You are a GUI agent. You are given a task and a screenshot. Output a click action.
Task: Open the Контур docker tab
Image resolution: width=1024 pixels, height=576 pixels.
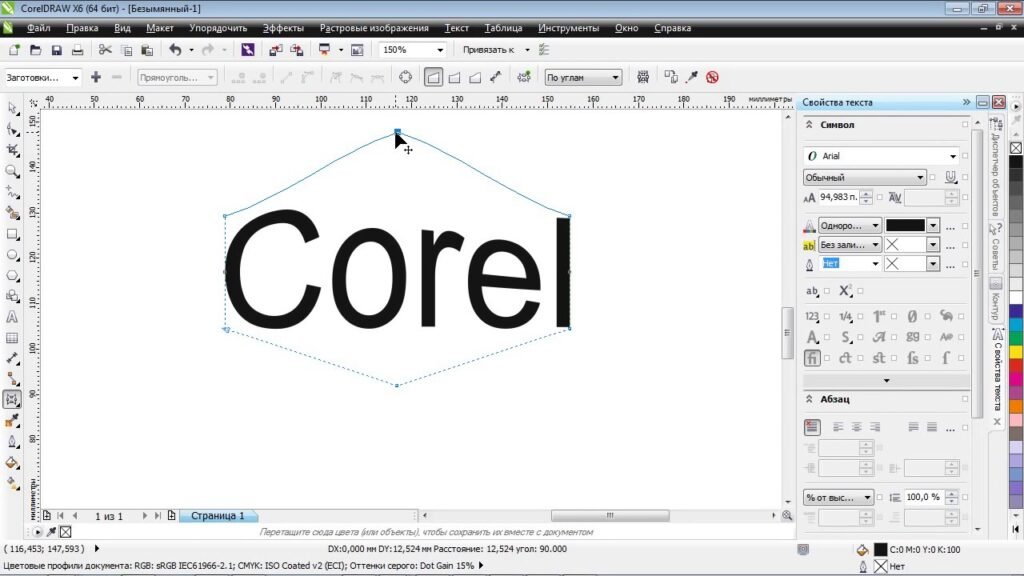point(995,300)
